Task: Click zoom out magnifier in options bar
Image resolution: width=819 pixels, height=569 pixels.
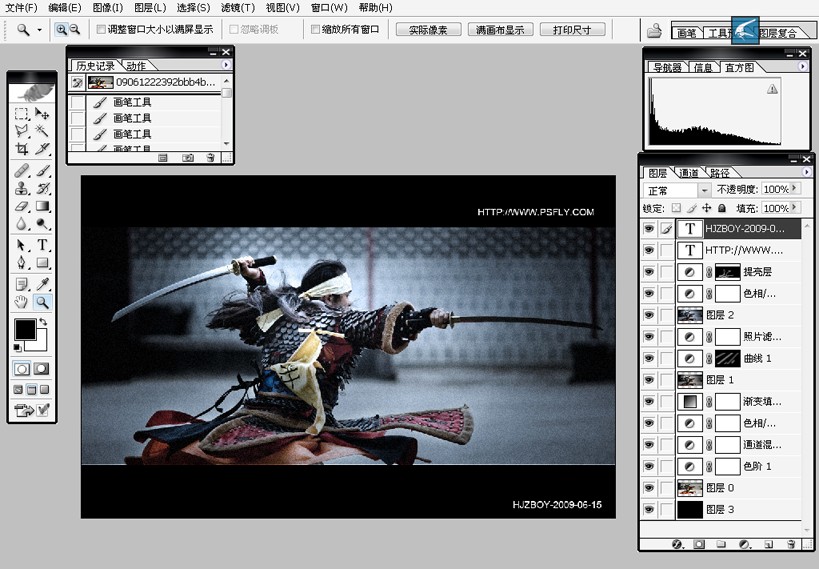Action: click(x=75, y=30)
